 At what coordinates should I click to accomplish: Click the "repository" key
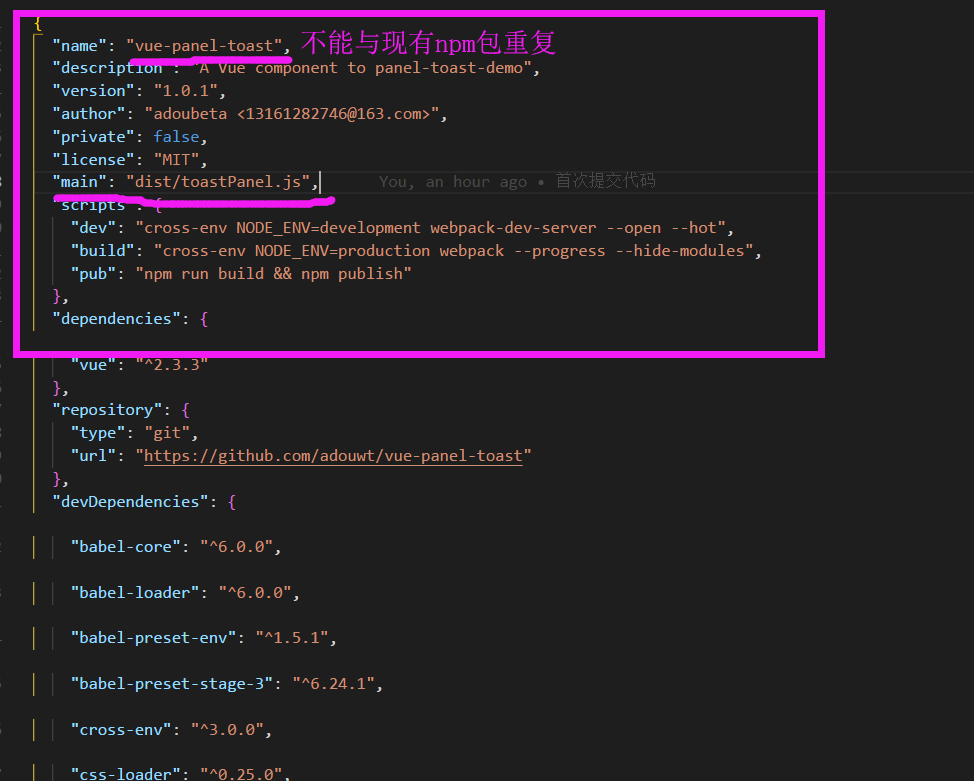click(x=106, y=410)
